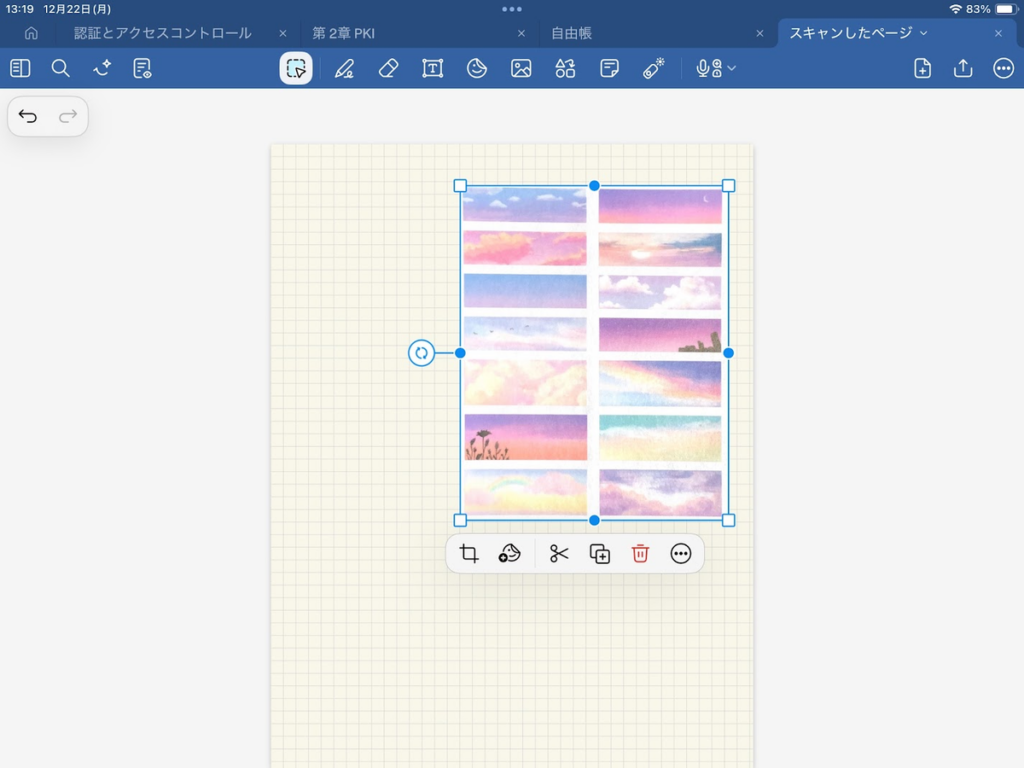Crop the selected image

(x=469, y=554)
